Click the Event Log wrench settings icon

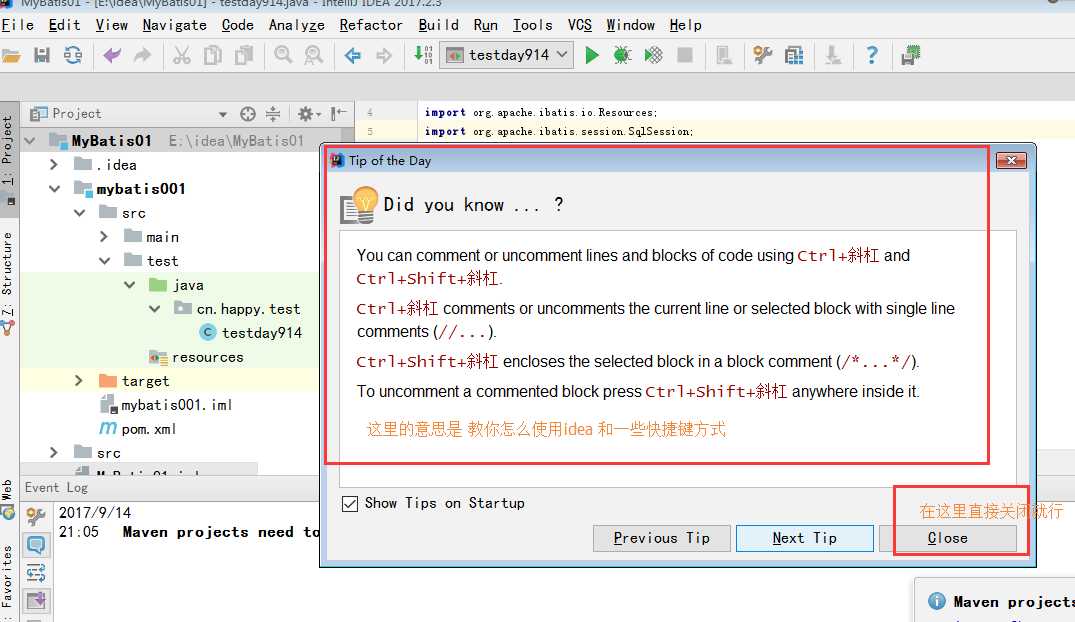pyautogui.click(x=36, y=515)
